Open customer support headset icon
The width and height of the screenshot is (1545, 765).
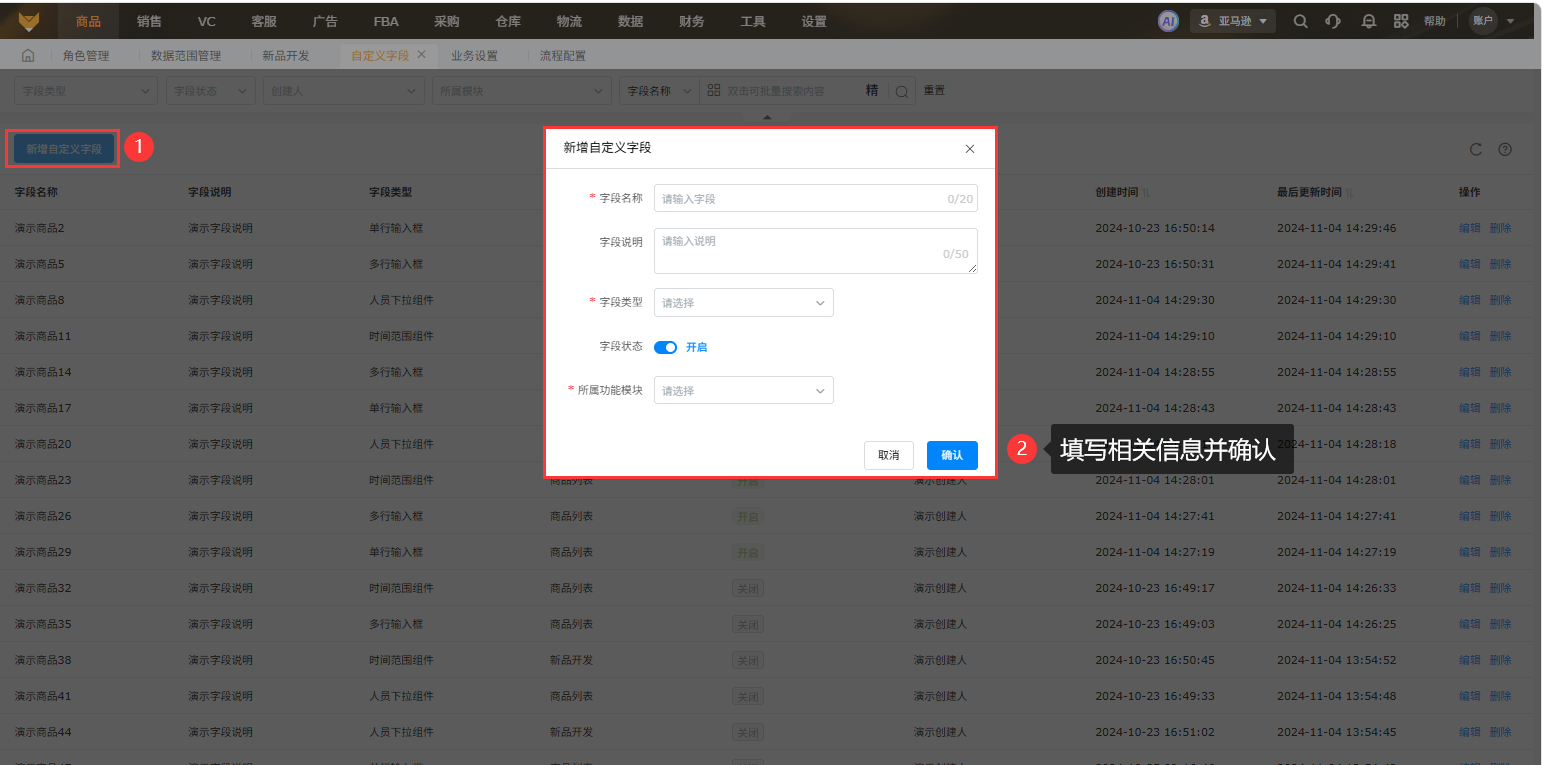[1332, 21]
